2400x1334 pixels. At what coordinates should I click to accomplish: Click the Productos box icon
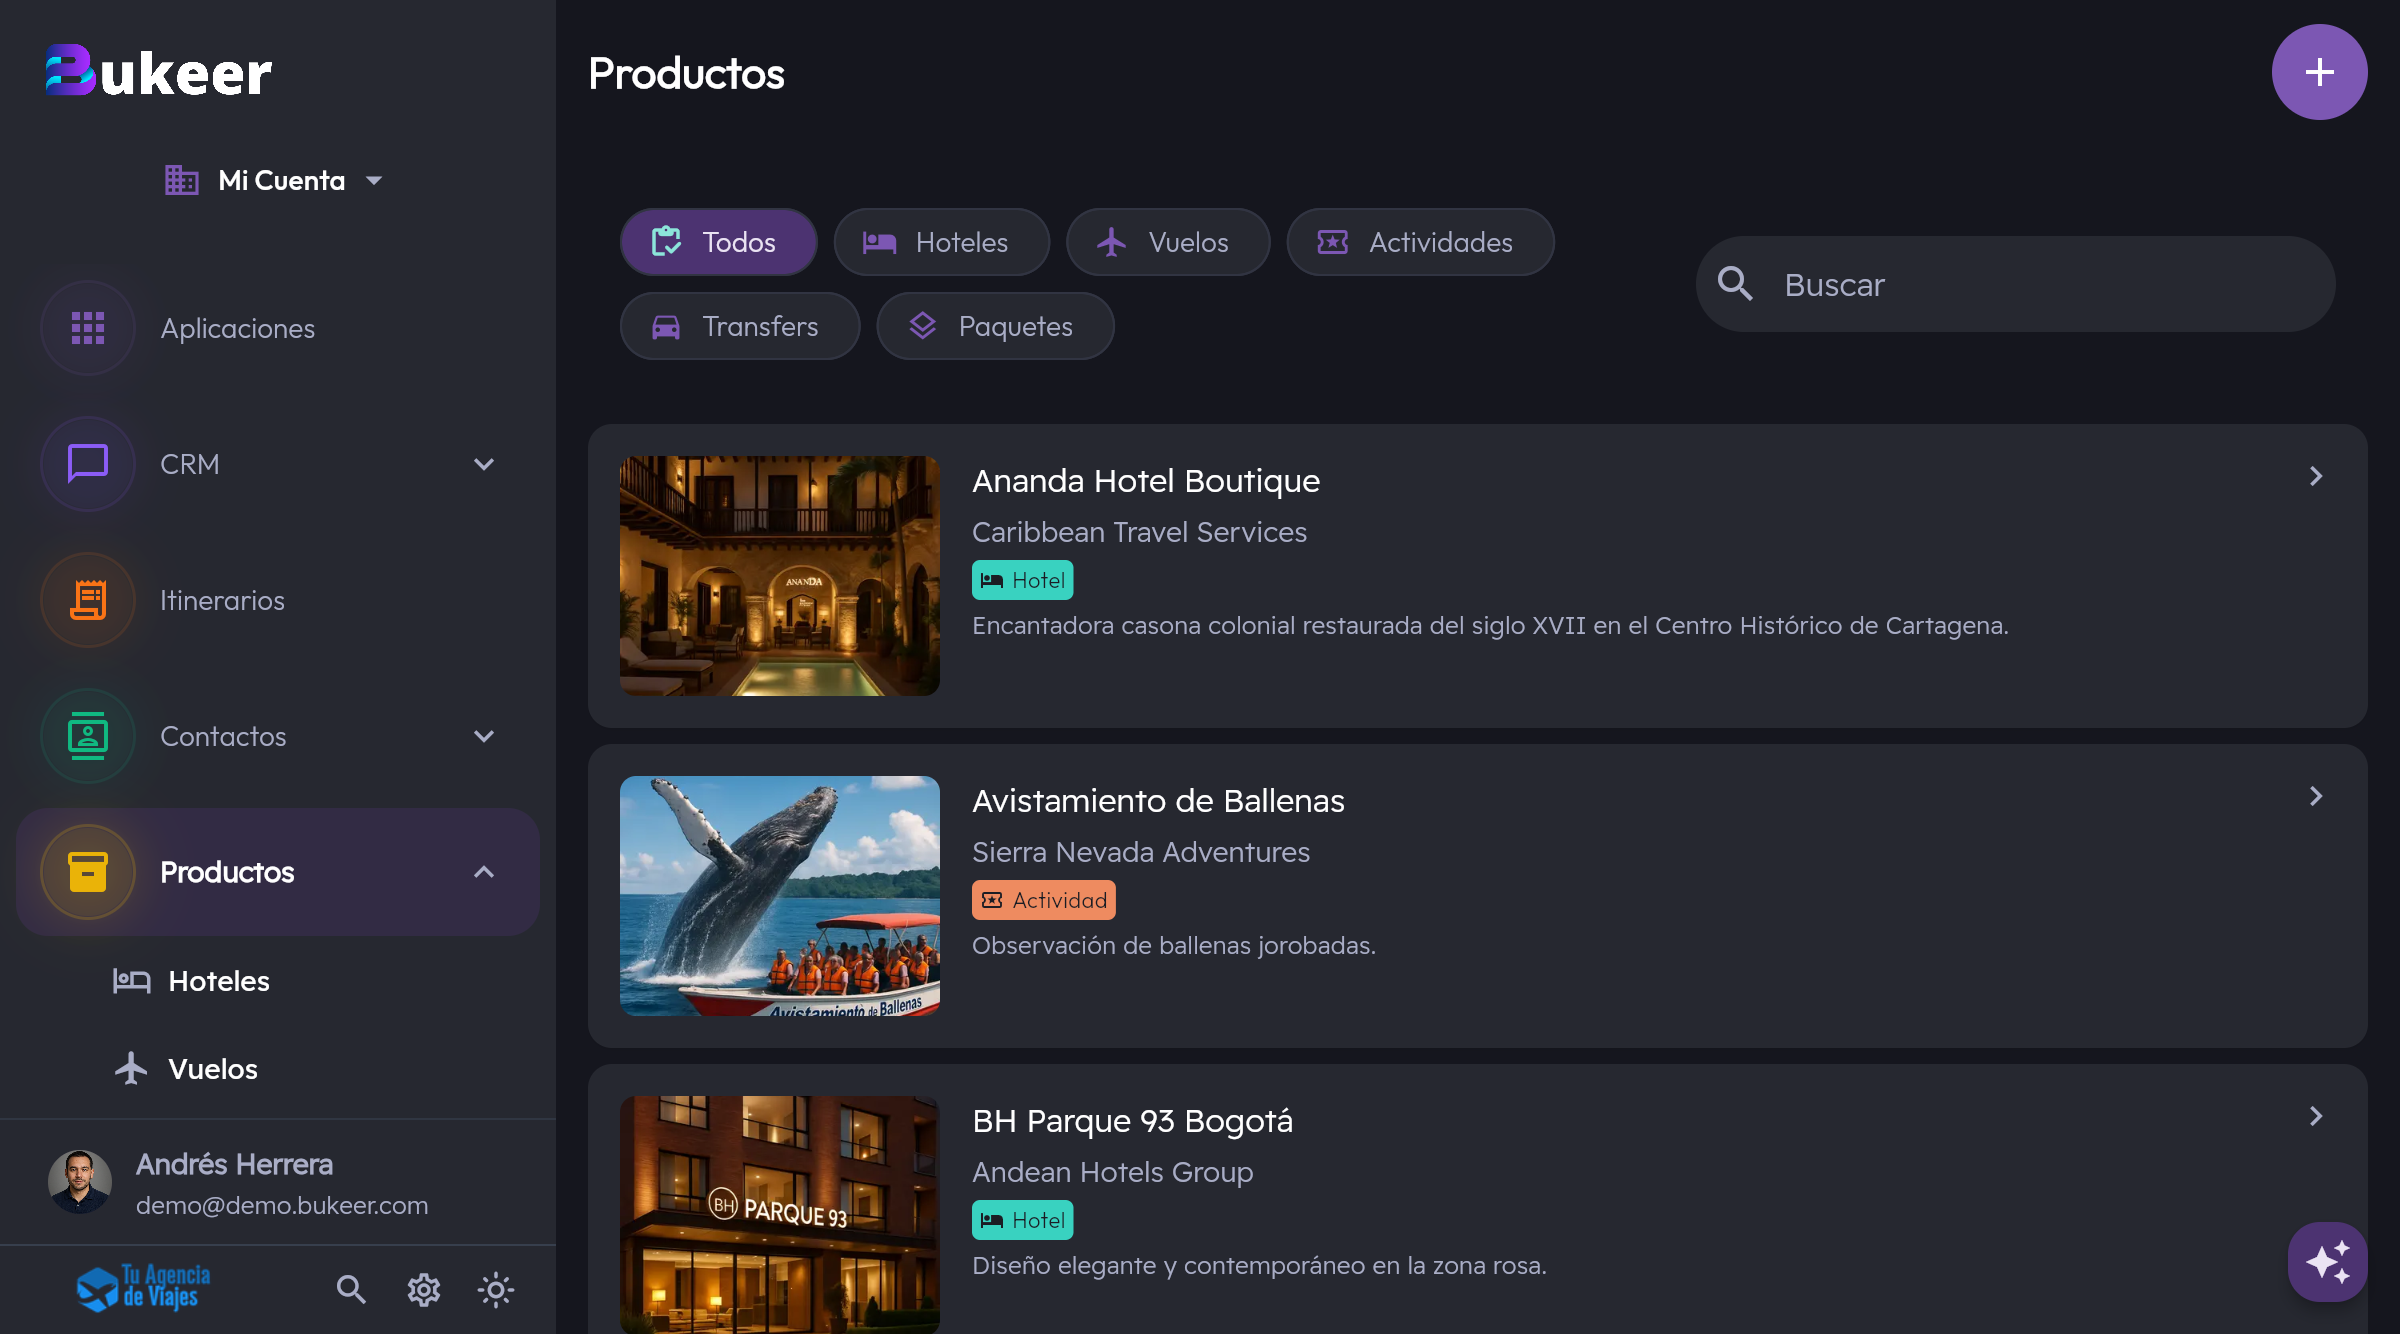(x=87, y=871)
